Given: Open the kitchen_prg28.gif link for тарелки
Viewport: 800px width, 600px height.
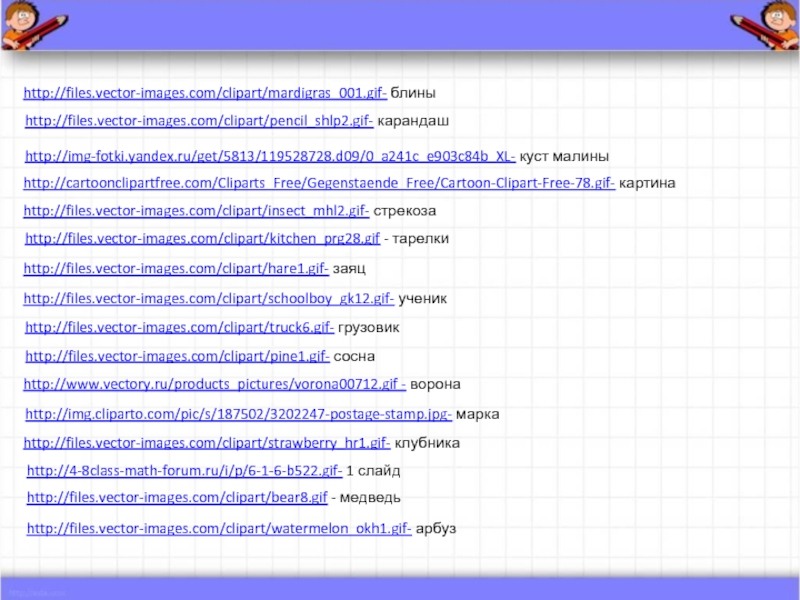Looking at the screenshot, I should point(202,239).
